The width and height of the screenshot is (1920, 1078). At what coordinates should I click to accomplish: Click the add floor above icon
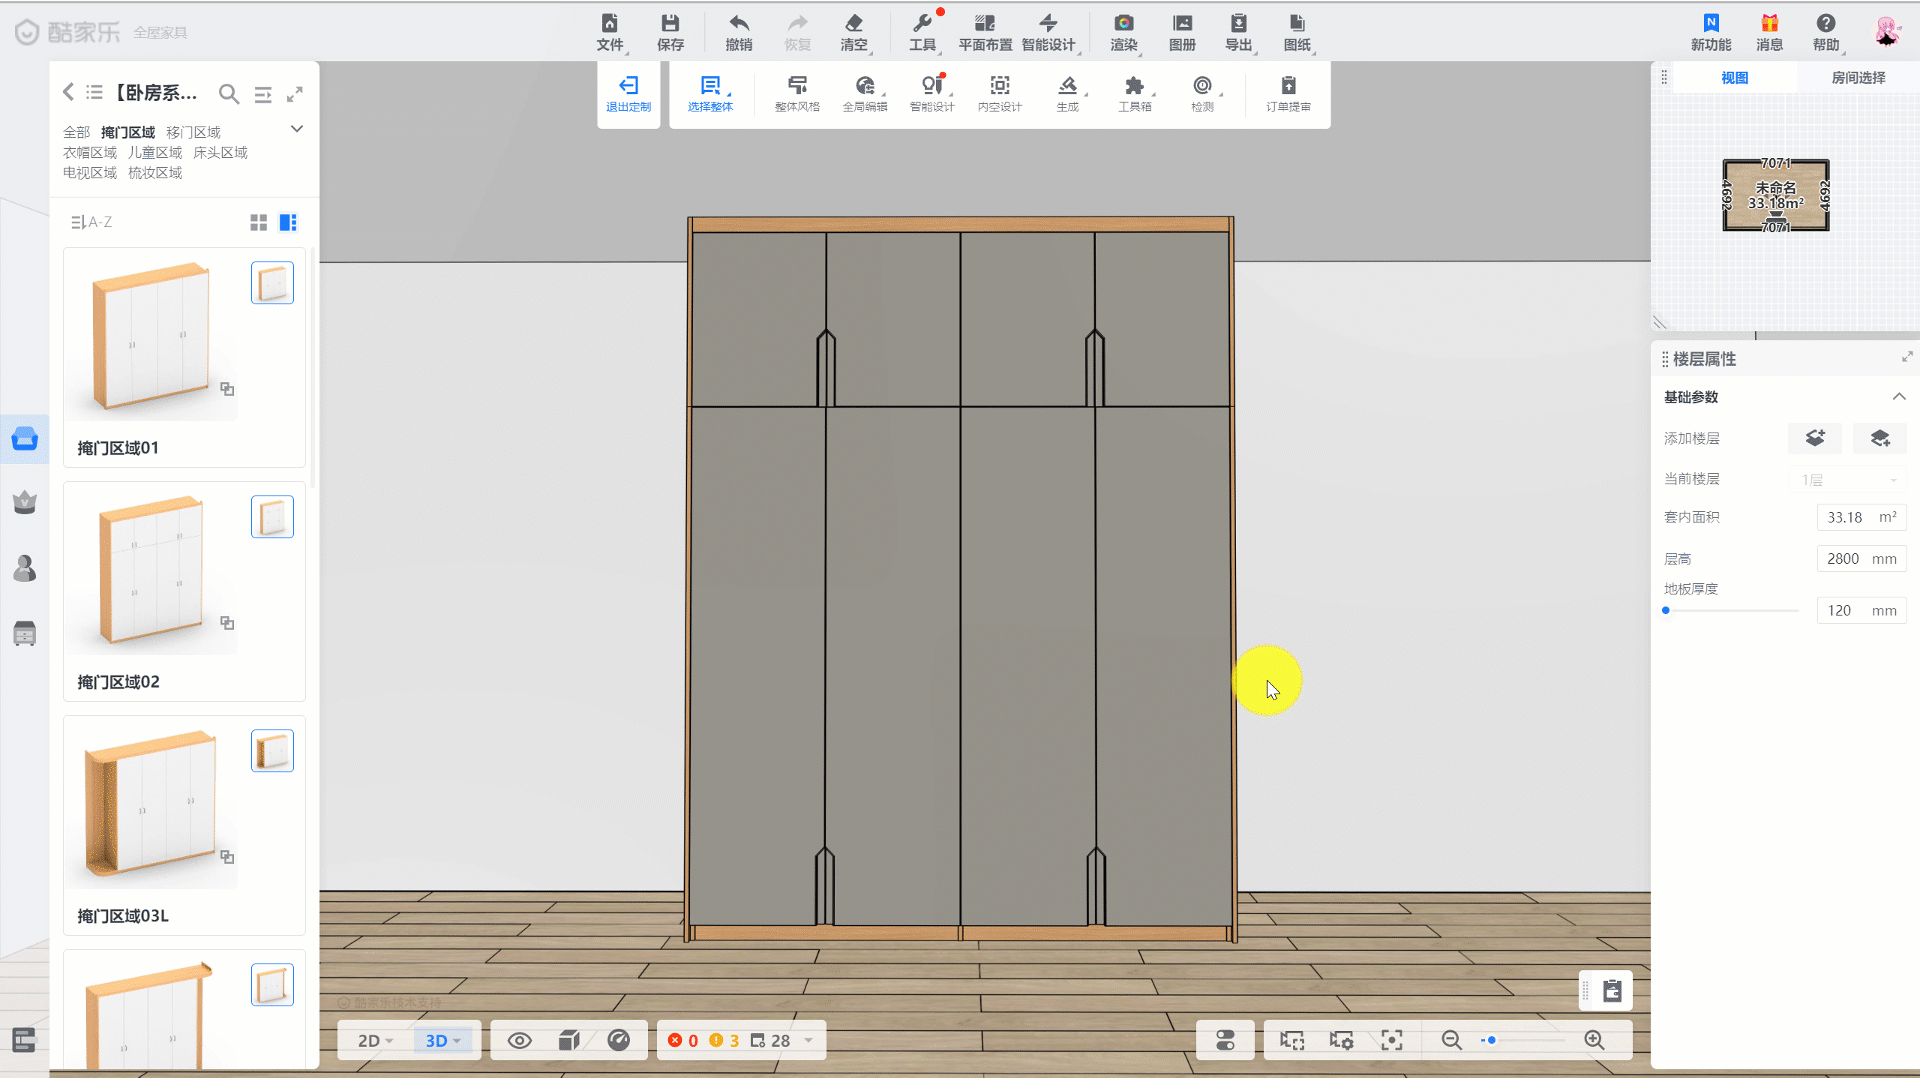pos(1814,438)
